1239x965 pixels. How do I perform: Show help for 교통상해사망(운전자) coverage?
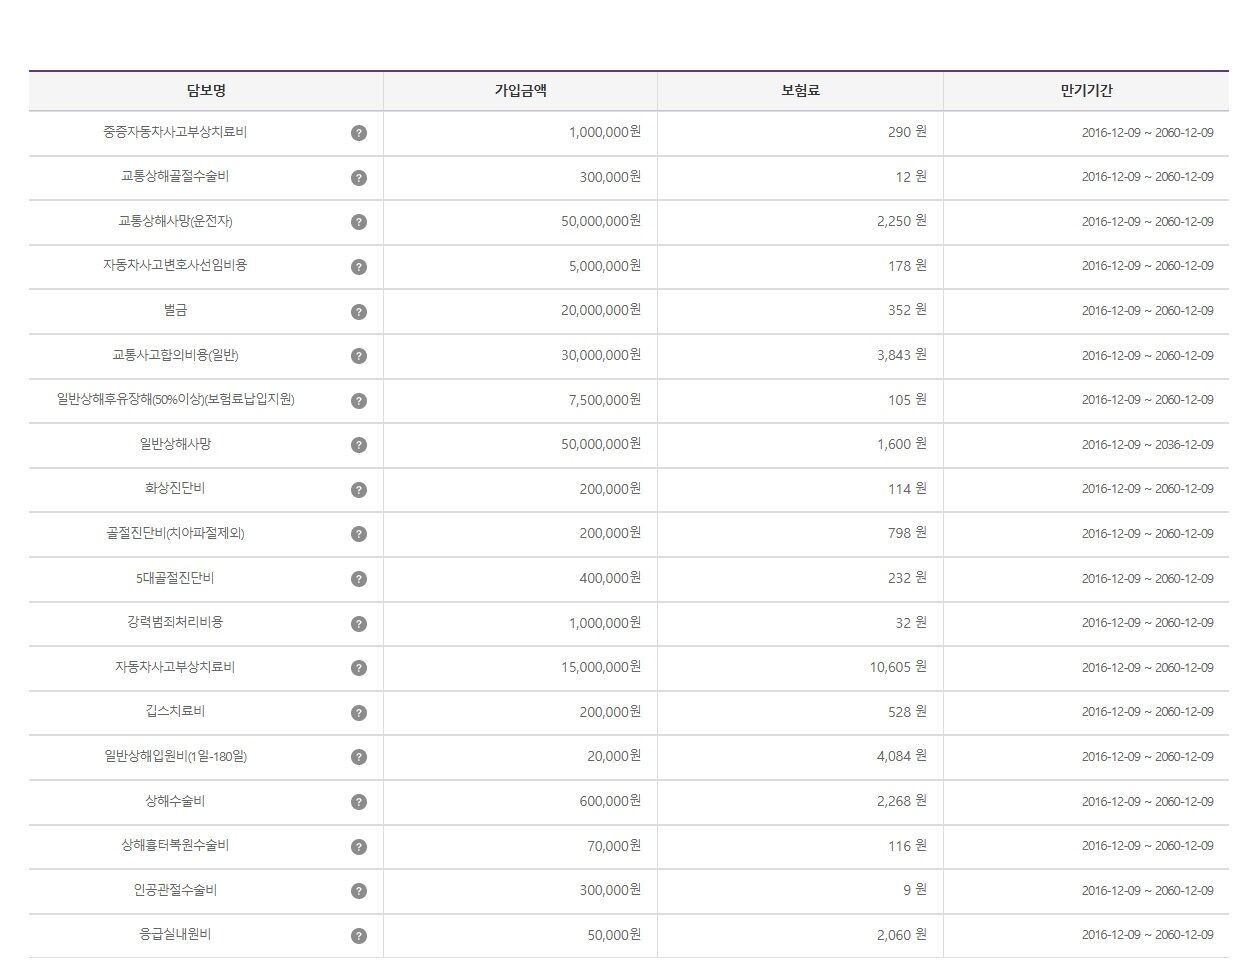tap(359, 222)
